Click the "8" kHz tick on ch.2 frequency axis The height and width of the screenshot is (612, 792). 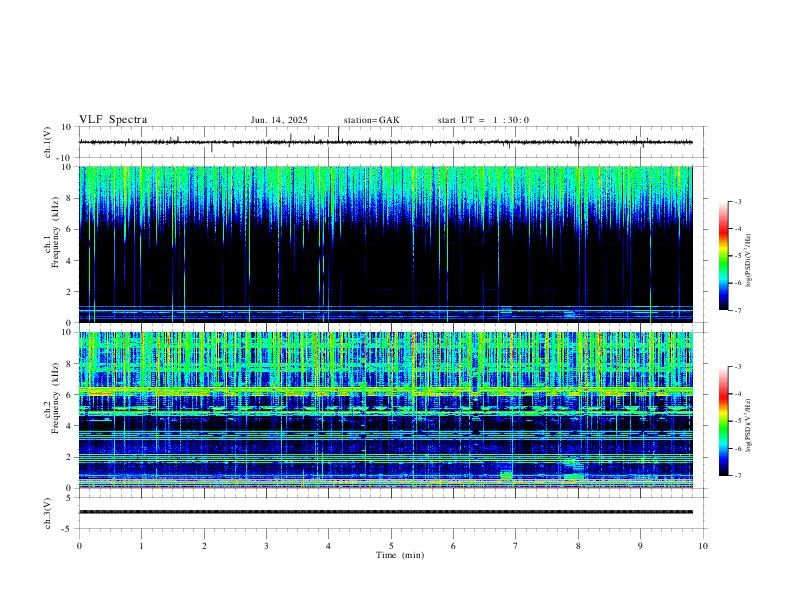[x=70, y=364]
